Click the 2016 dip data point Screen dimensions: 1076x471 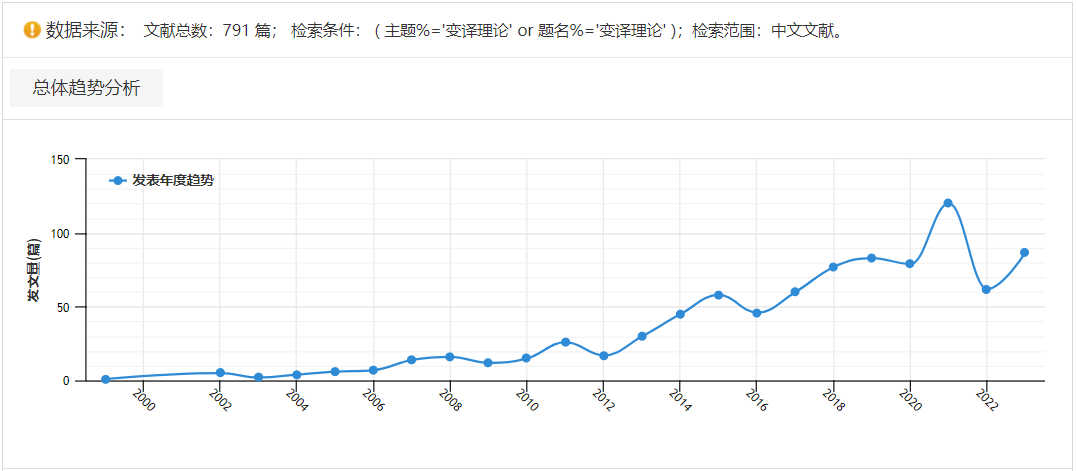point(756,313)
